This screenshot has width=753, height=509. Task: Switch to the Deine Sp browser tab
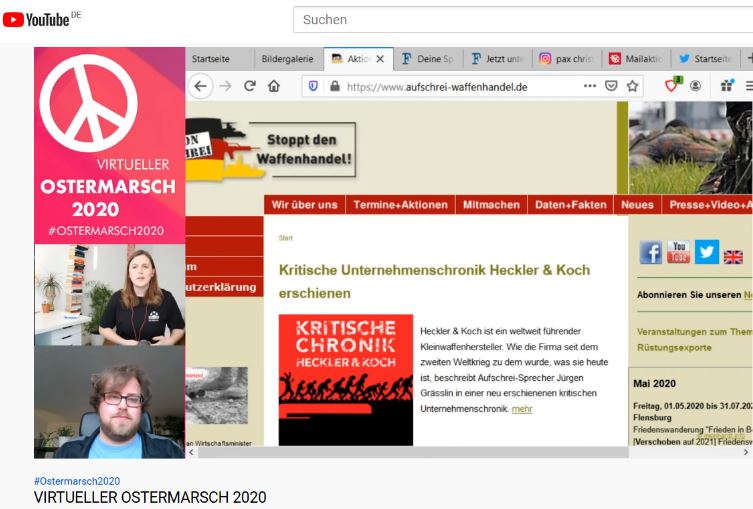pyautogui.click(x=428, y=59)
